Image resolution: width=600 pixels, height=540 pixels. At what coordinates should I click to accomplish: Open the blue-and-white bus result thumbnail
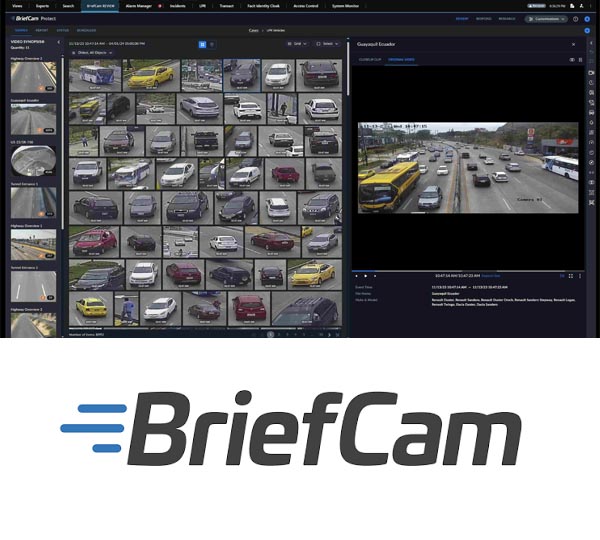point(95,75)
